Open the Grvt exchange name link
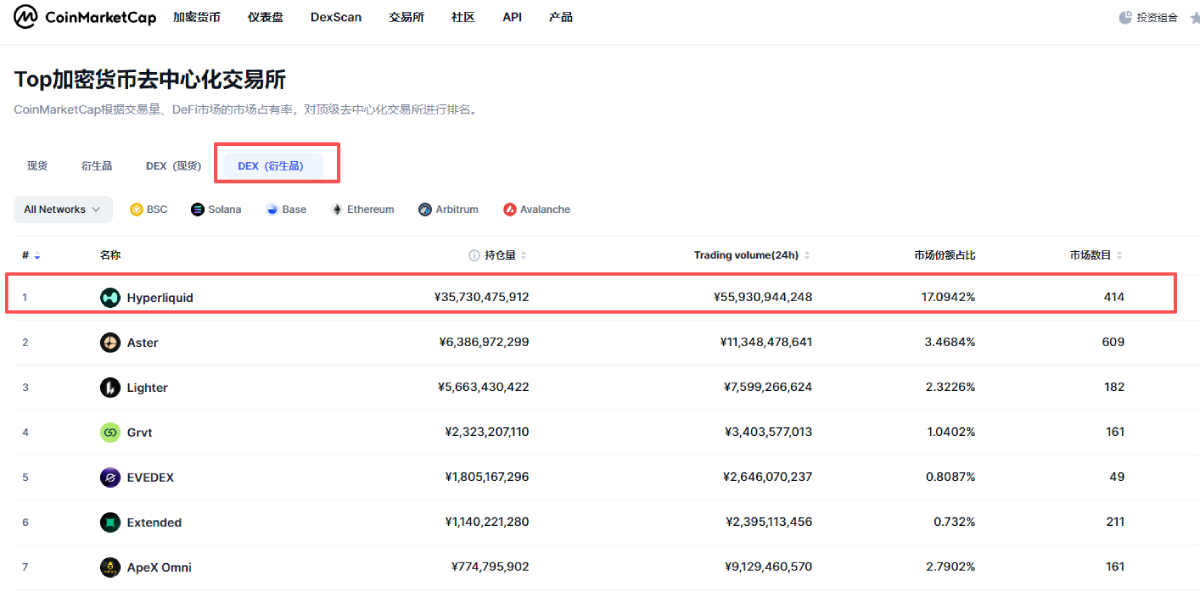 pos(139,432)
